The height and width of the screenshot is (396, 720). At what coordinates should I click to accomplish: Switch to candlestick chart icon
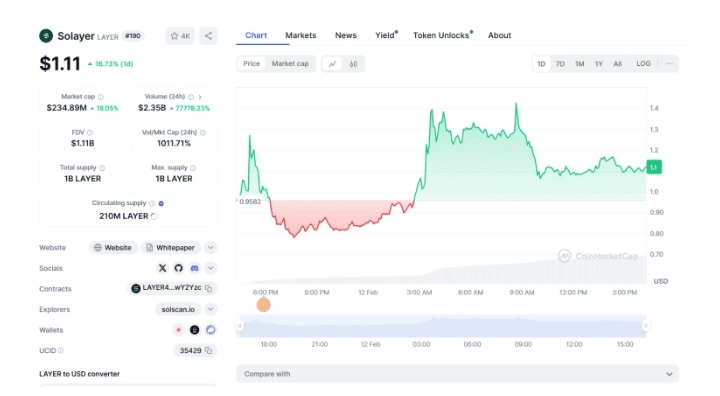pyautogui.click(x=353, y=64)
